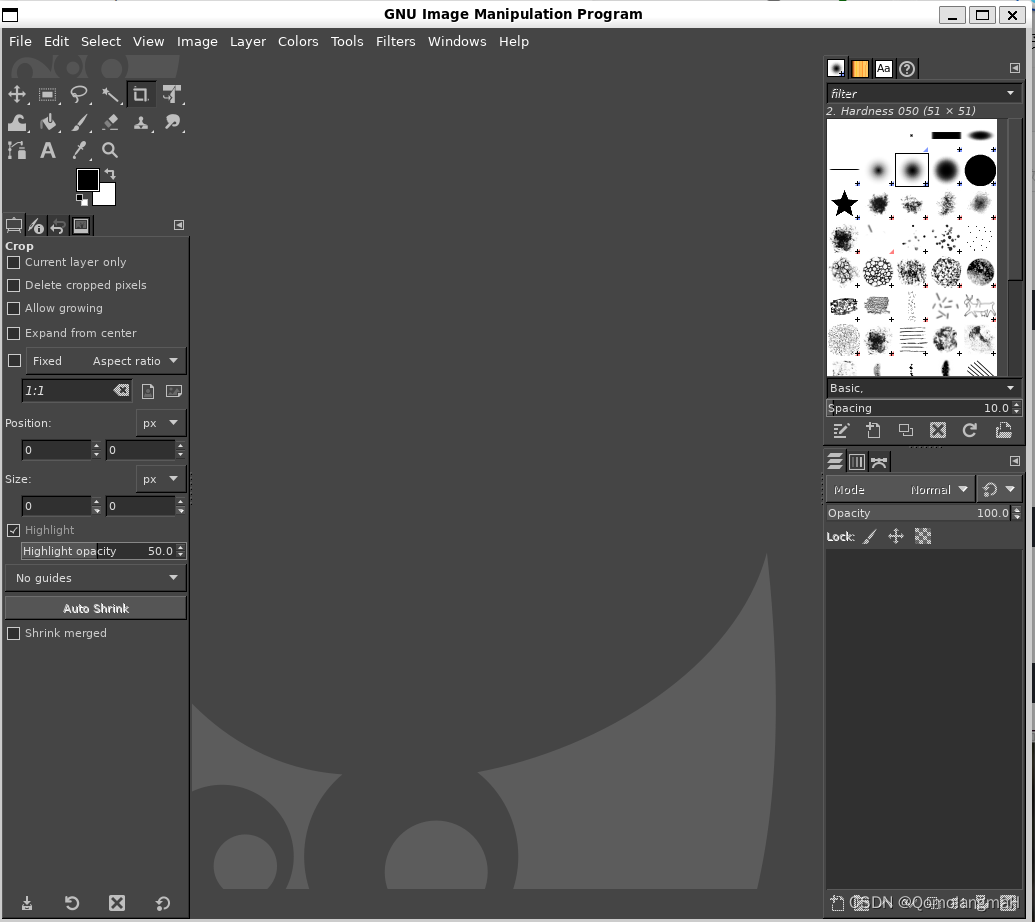Edit the selected brush

tap(841, 431)
